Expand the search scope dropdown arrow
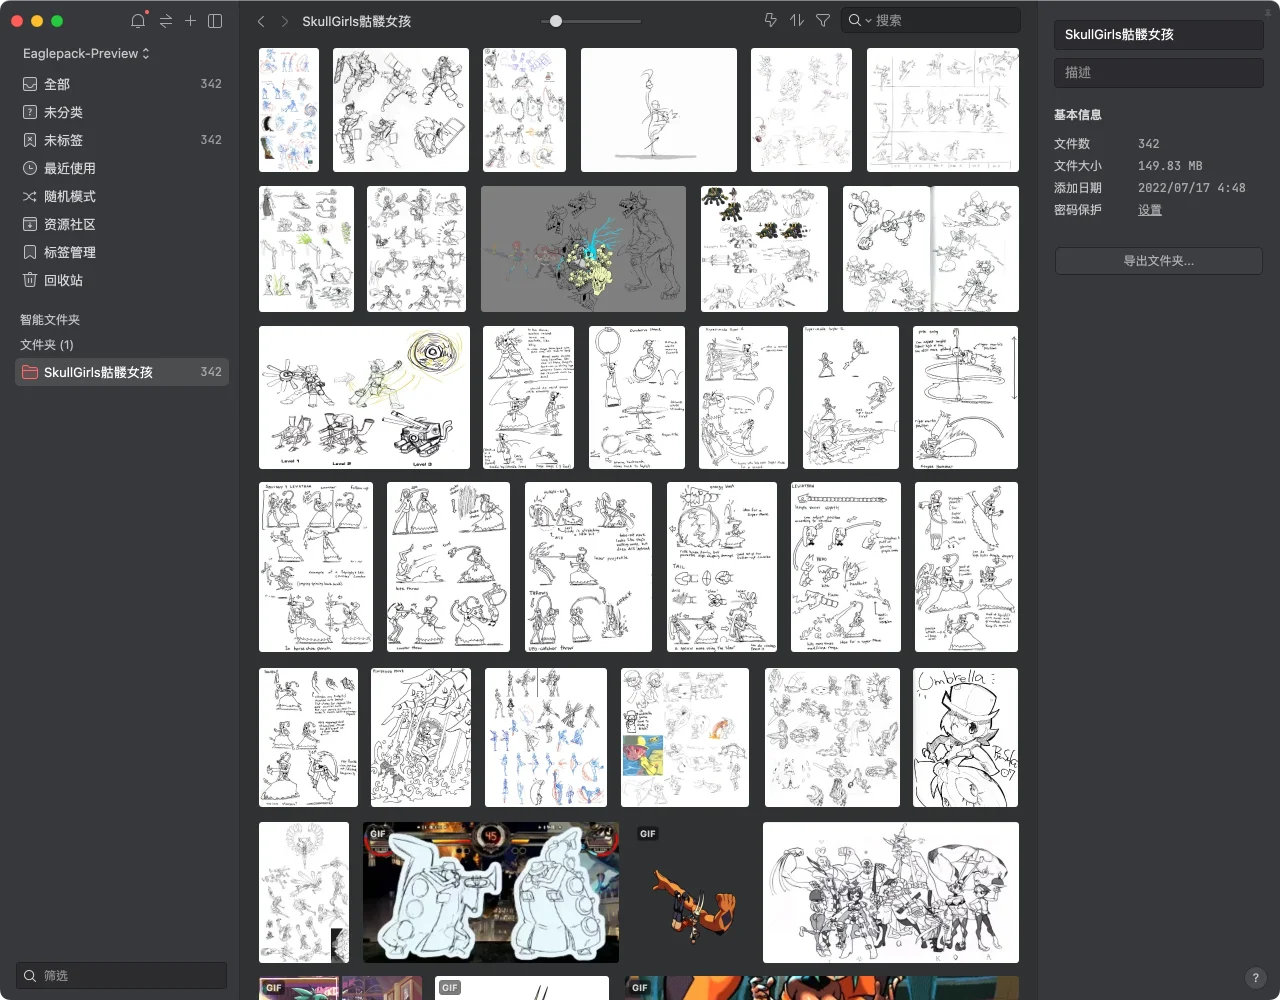1280x1000 pixels. (868, 21)
